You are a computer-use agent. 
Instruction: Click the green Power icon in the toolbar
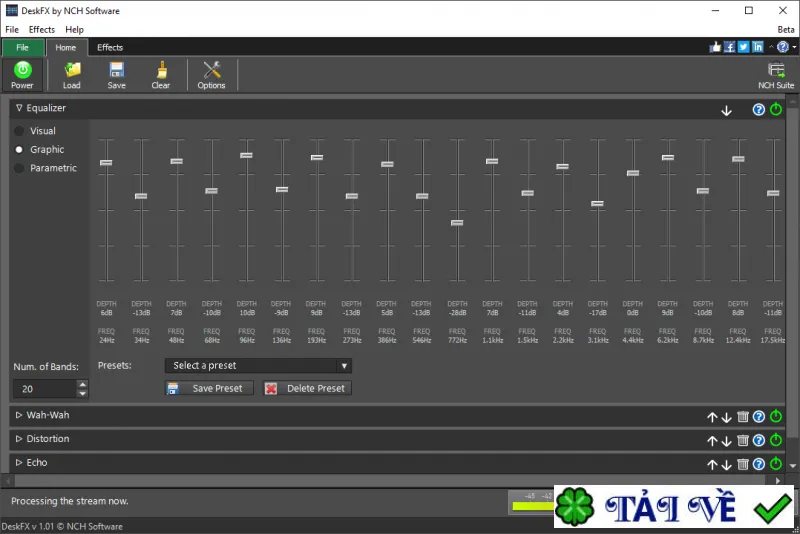coord(22,70)
